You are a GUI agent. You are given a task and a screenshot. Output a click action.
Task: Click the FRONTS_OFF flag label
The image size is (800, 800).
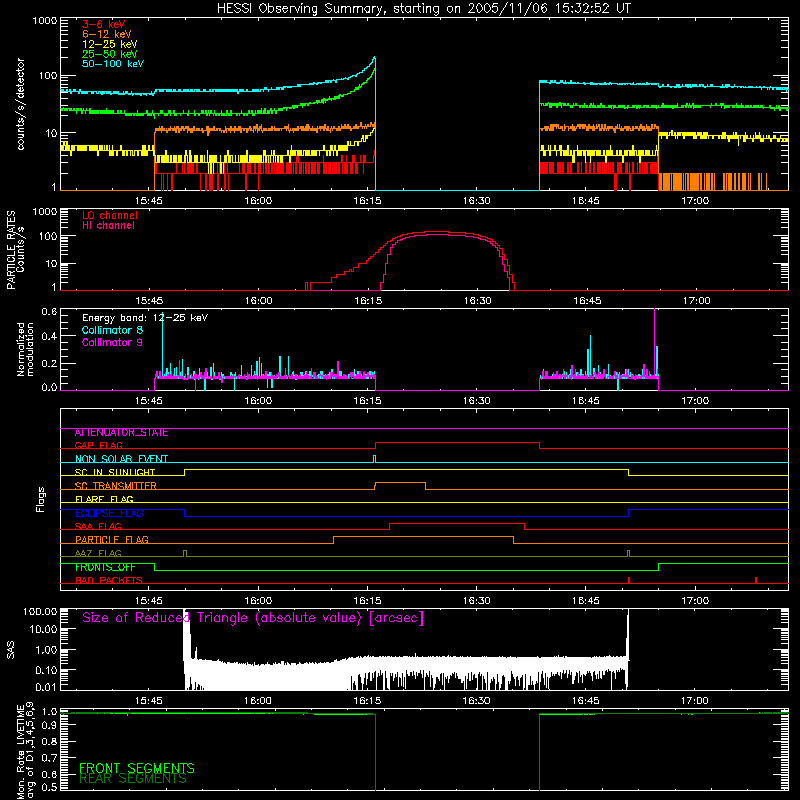105,567
